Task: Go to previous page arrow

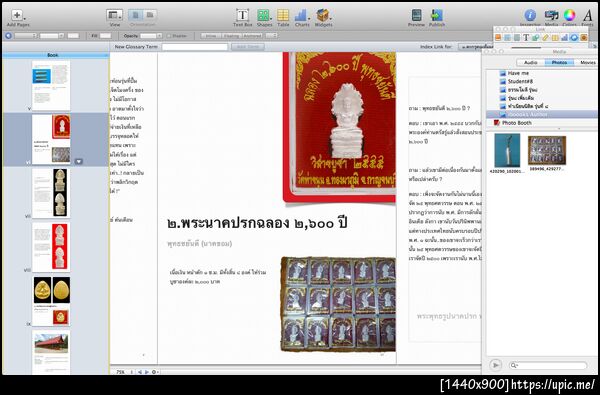Action: click(x=140, y=372)
